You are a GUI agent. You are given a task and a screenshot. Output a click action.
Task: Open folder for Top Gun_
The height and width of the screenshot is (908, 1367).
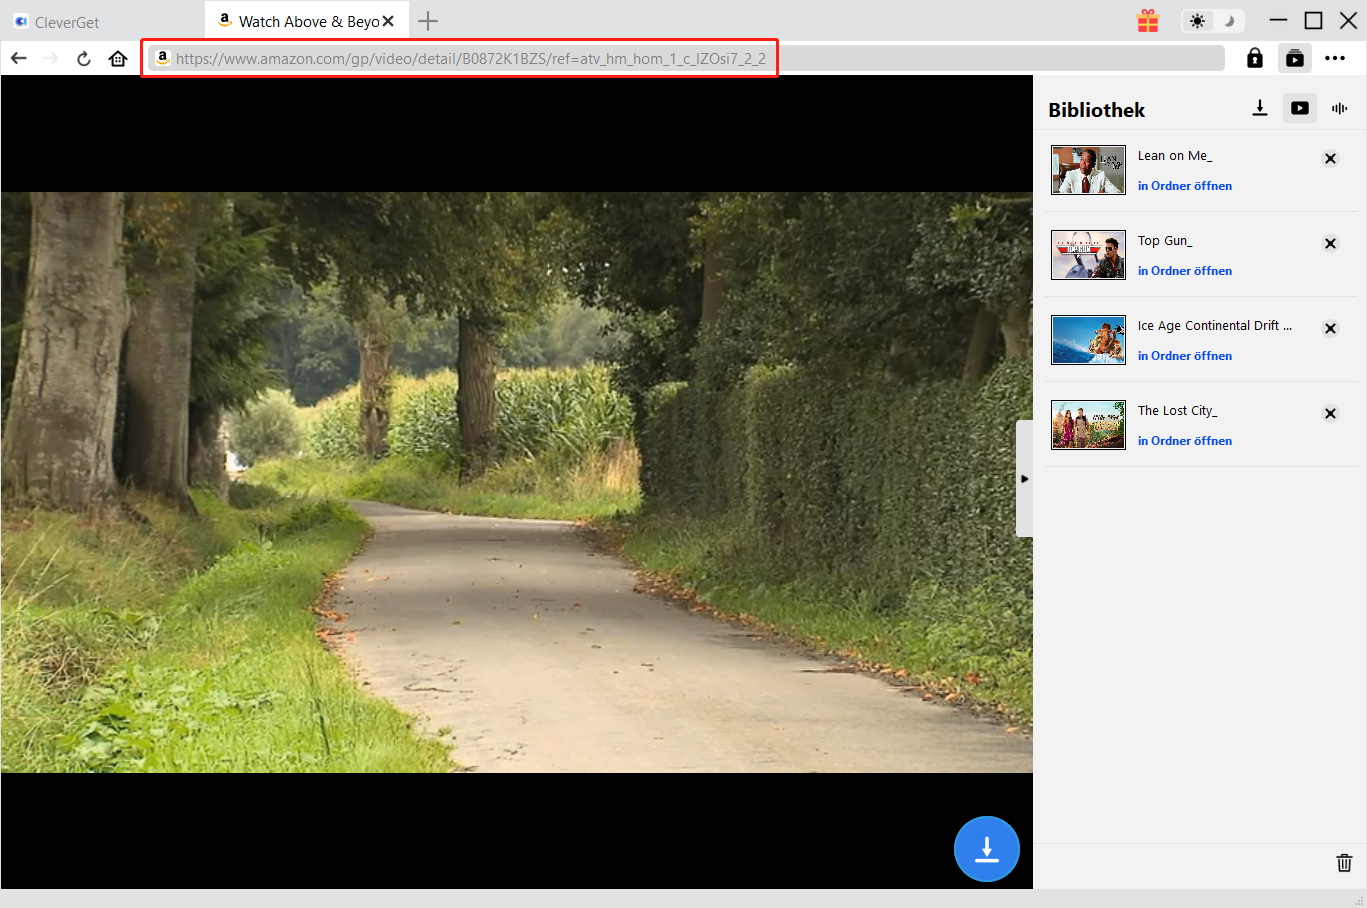point(1184,271)
